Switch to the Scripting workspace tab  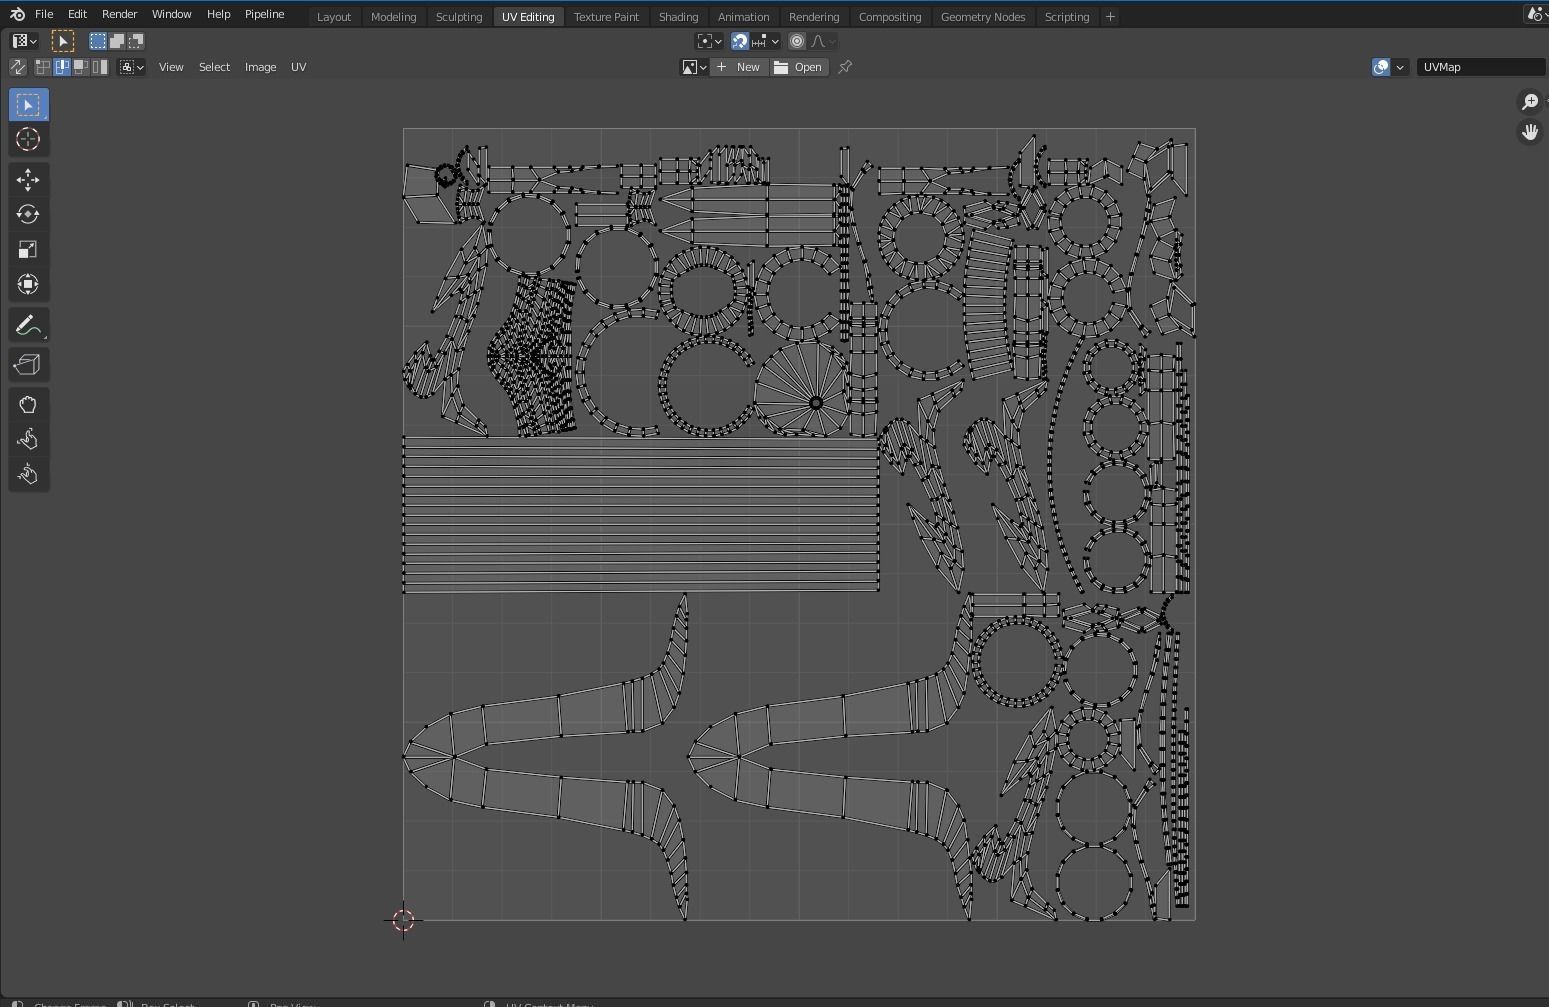coord(1067,17)
